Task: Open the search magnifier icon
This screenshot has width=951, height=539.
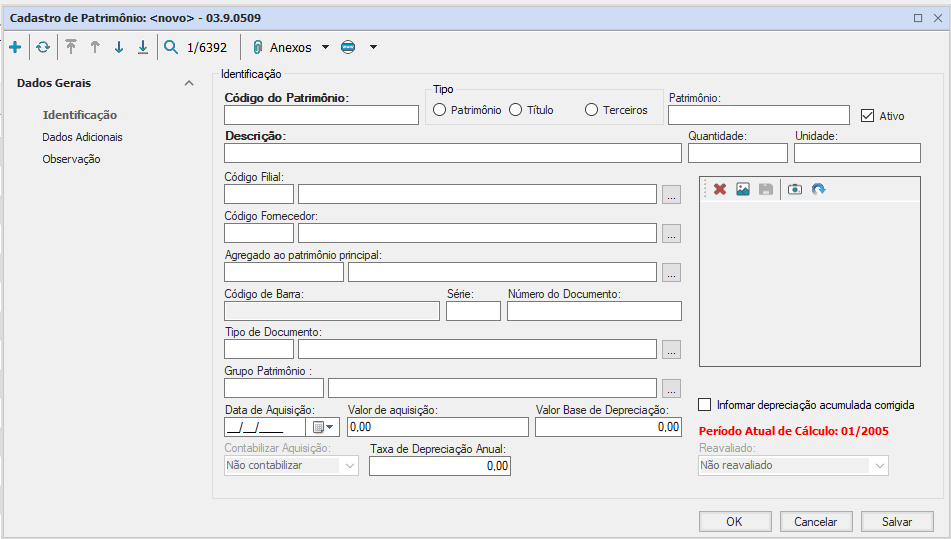Action: [171, 47]
